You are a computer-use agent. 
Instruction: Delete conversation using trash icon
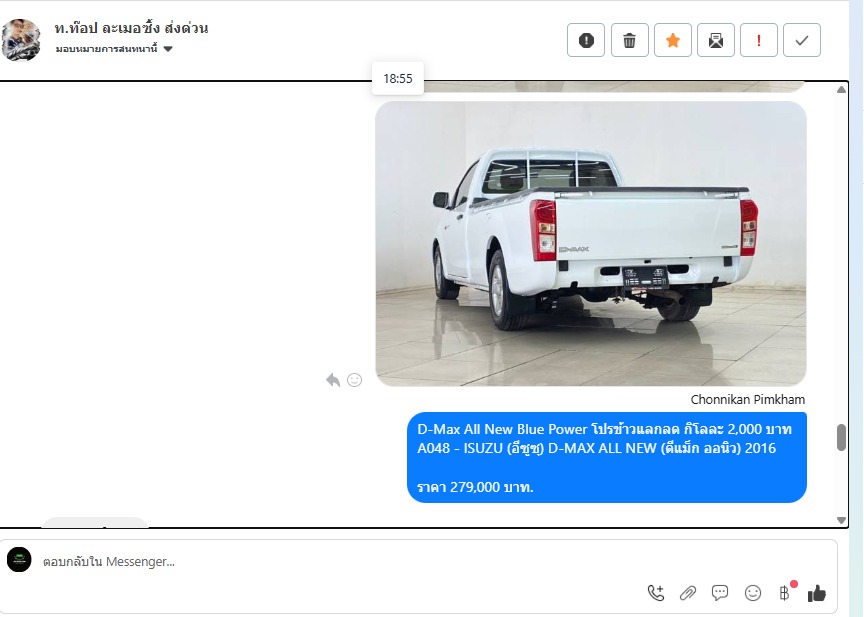629,40
